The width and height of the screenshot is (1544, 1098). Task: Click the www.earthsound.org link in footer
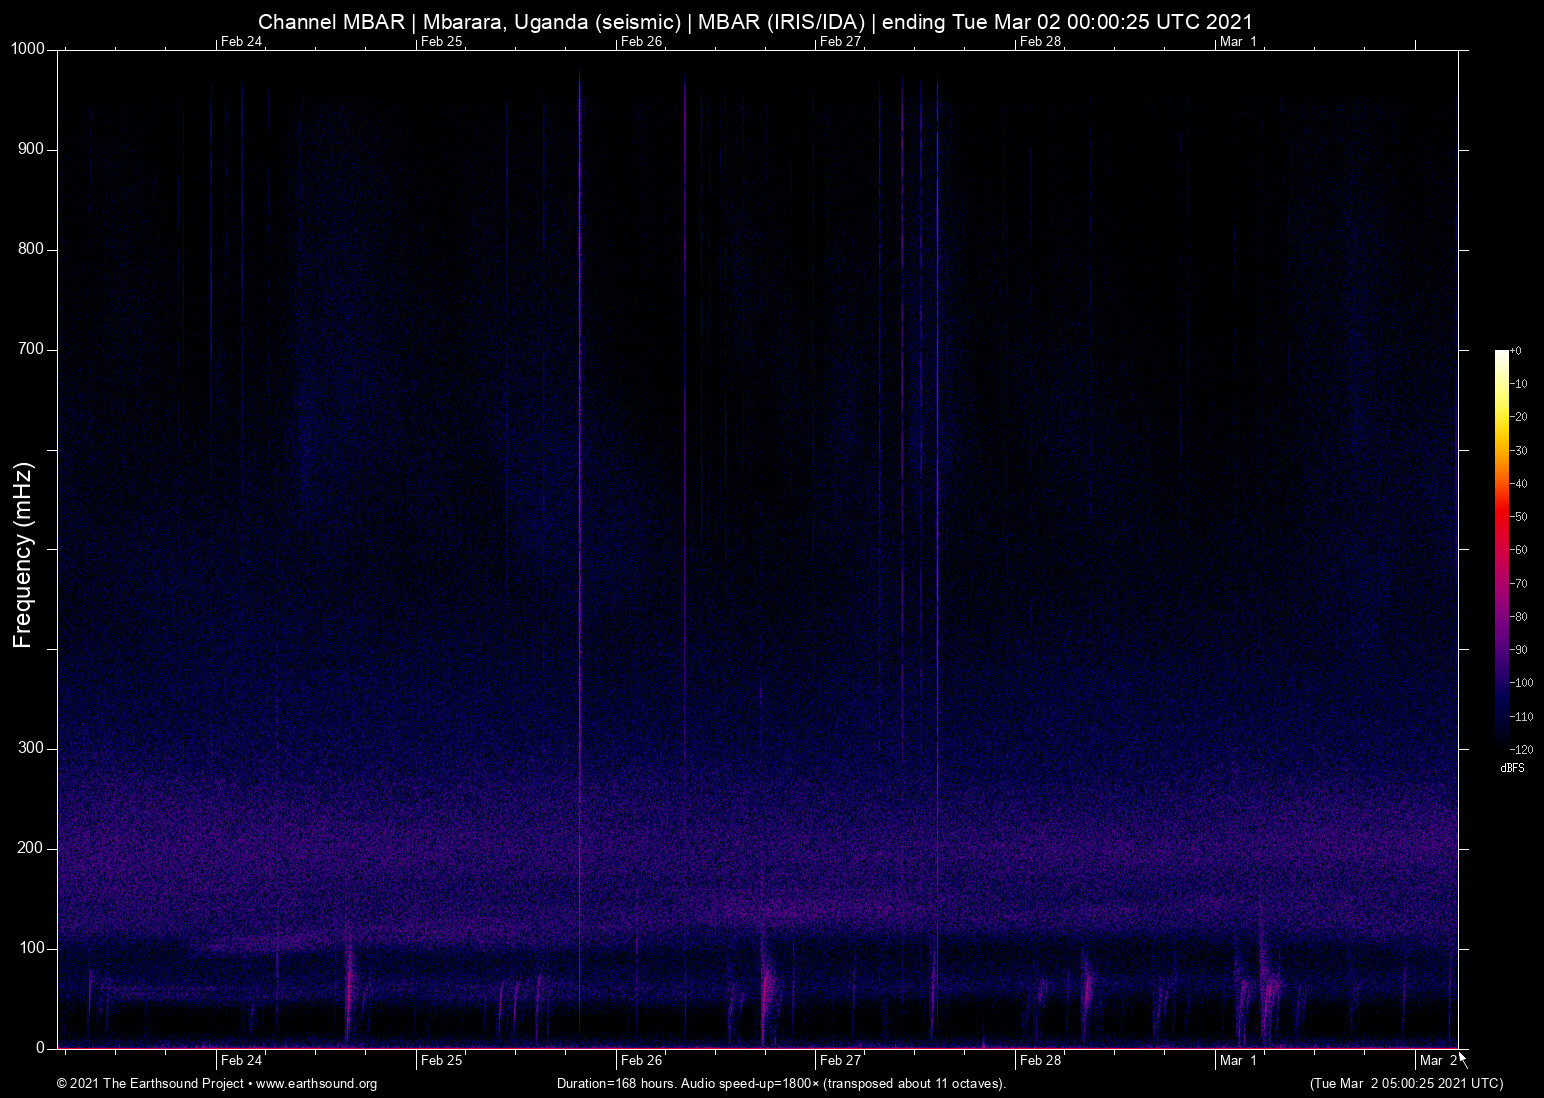(316, 1084)
